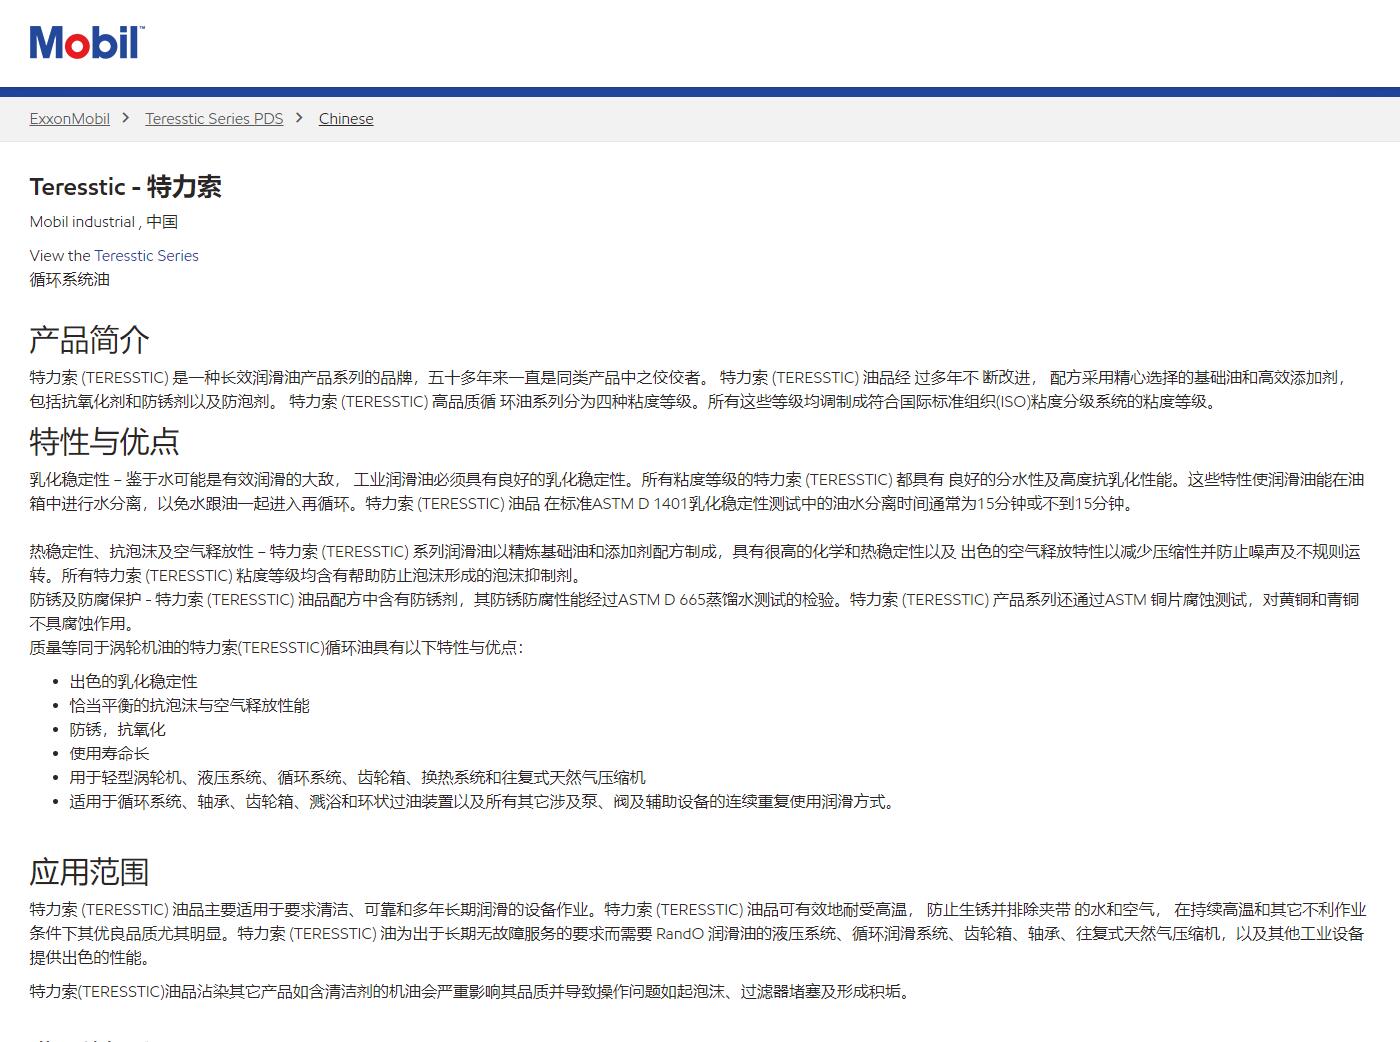This screenshot has height=1042, width=1400.
Task: Click the '应用范围' heading
Action: [90, 871]
